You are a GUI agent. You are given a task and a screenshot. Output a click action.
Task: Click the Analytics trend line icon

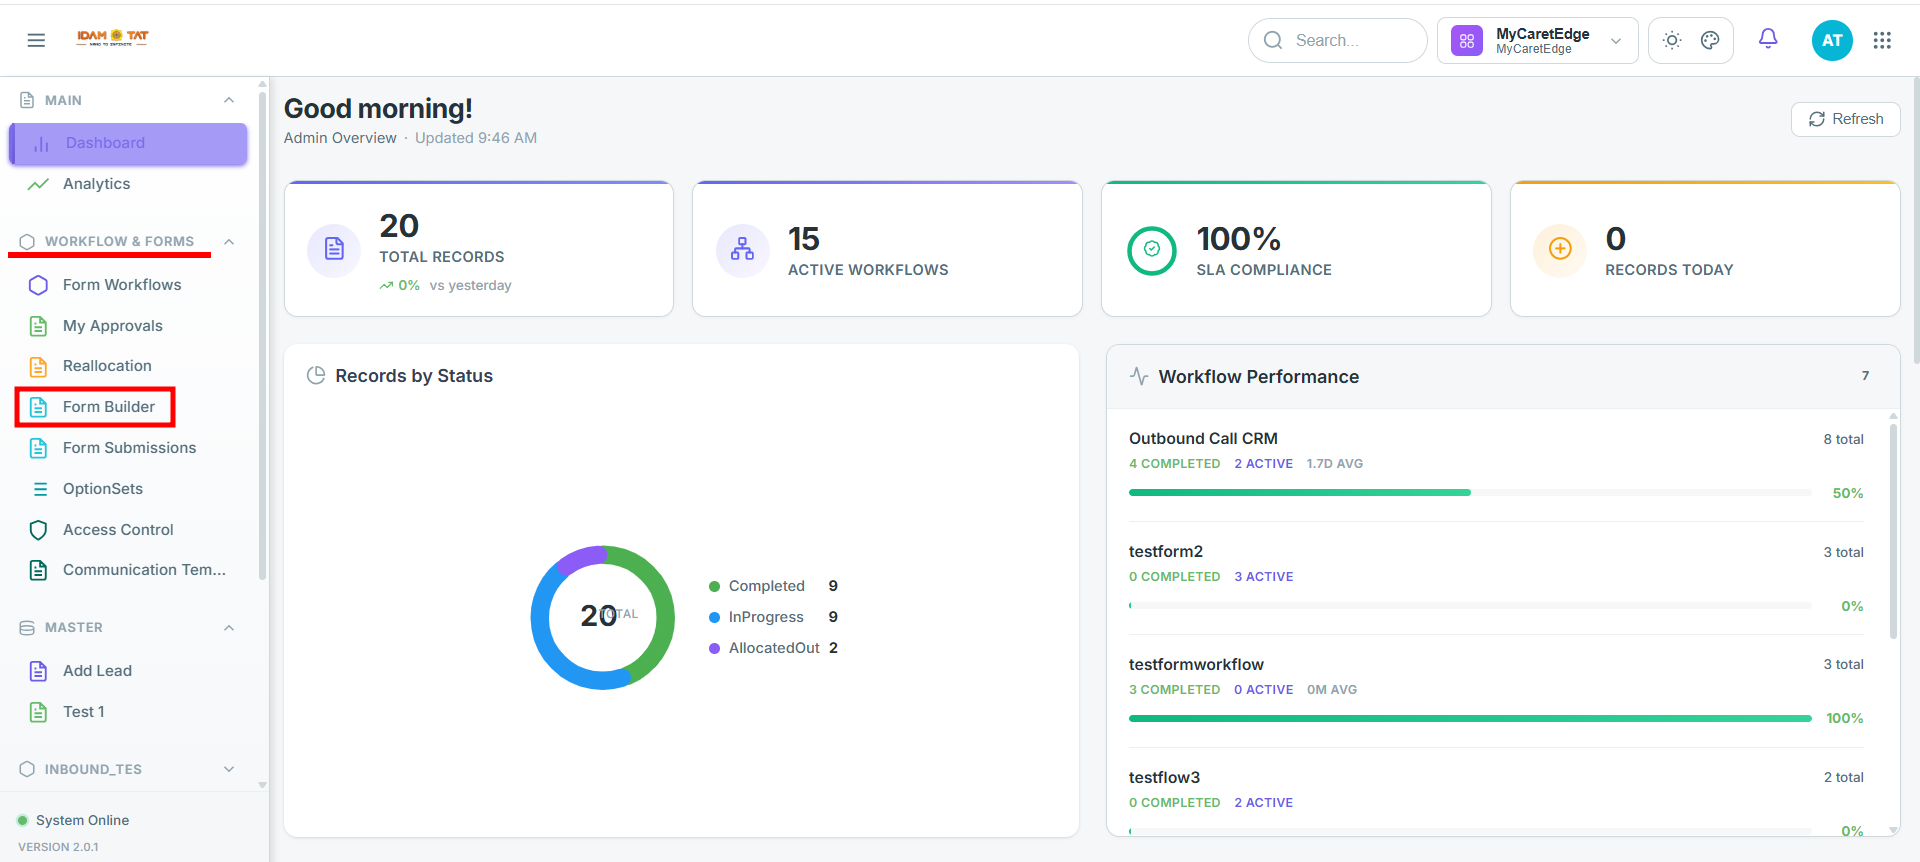pyautogui.click(x=38, y=184)
